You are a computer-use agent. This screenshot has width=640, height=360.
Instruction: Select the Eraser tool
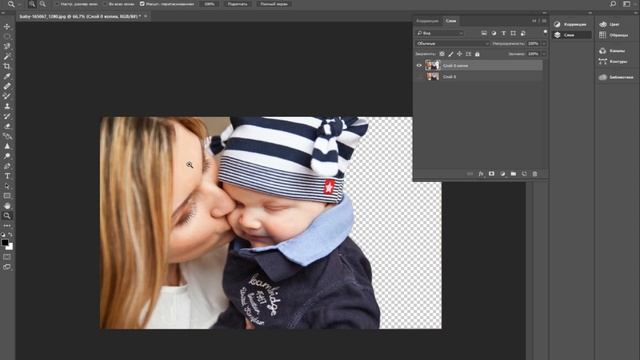pos(7,126)
